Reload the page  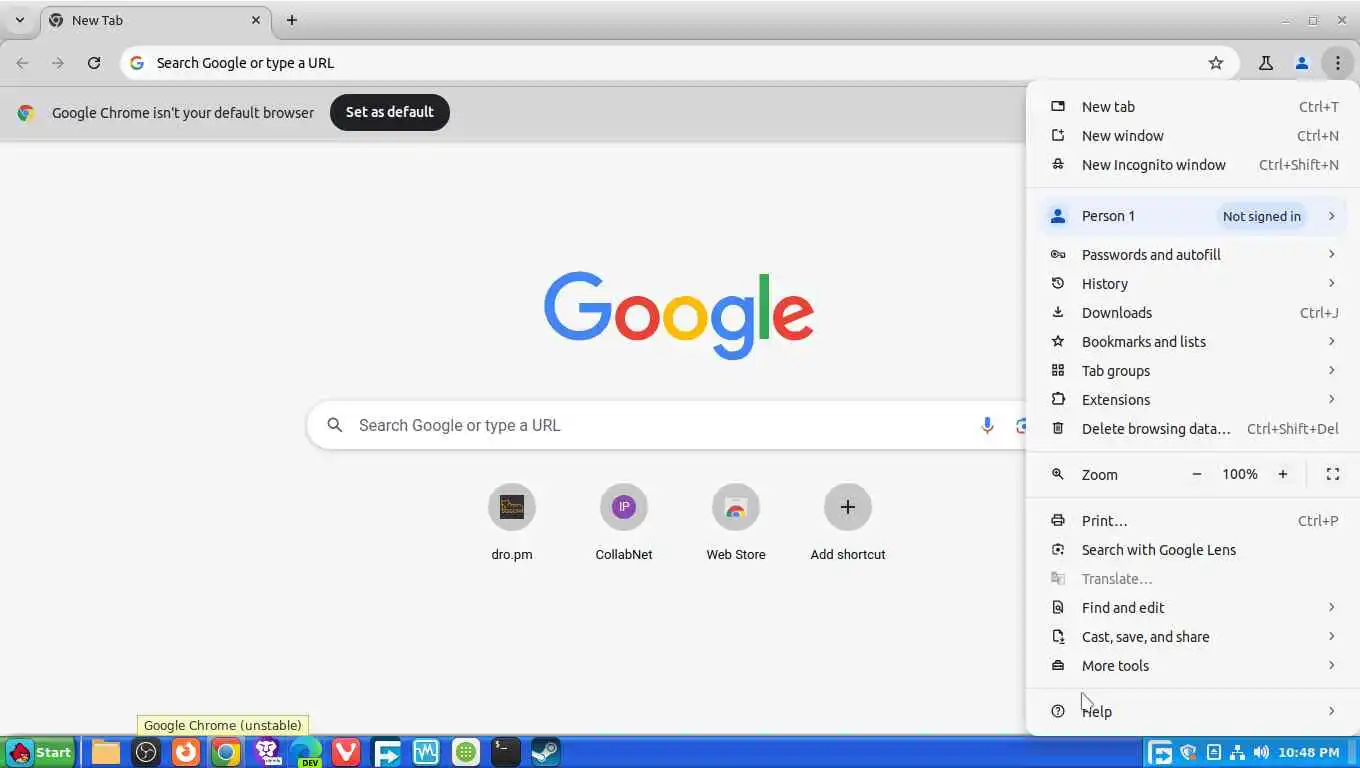coord(94,63)
